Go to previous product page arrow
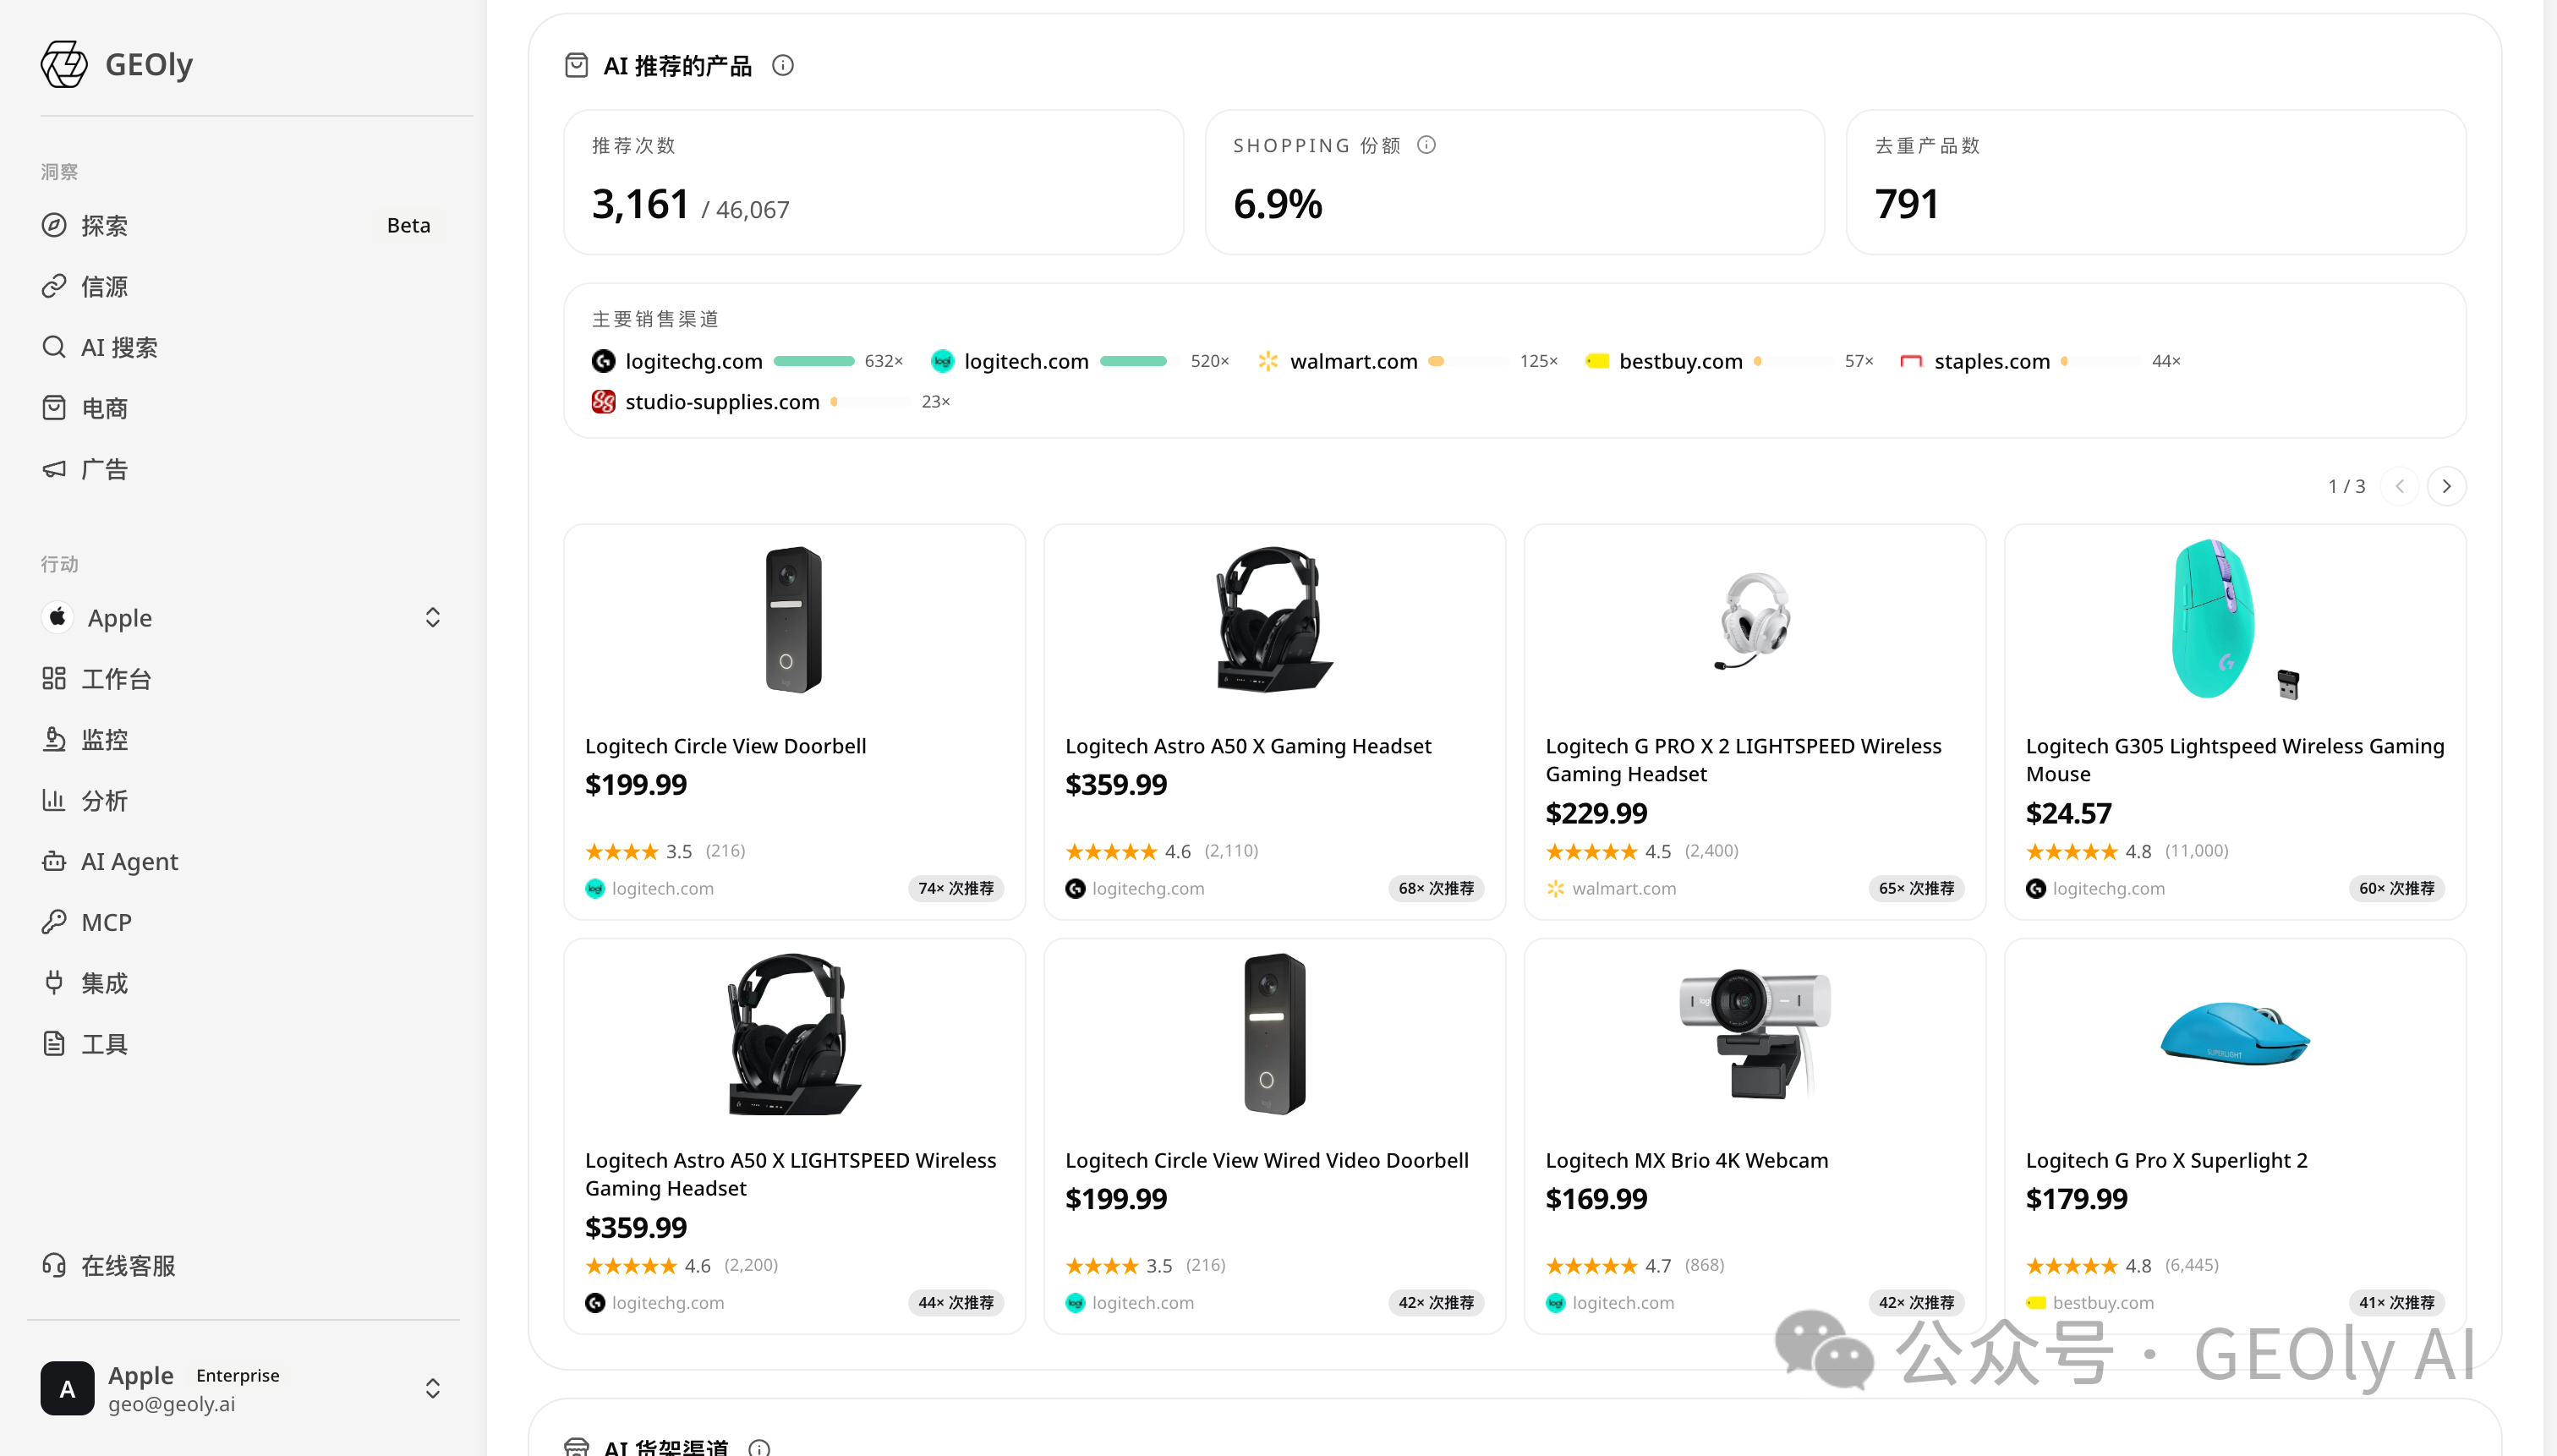2557x1456 pixels. (x=2399, y=486)
